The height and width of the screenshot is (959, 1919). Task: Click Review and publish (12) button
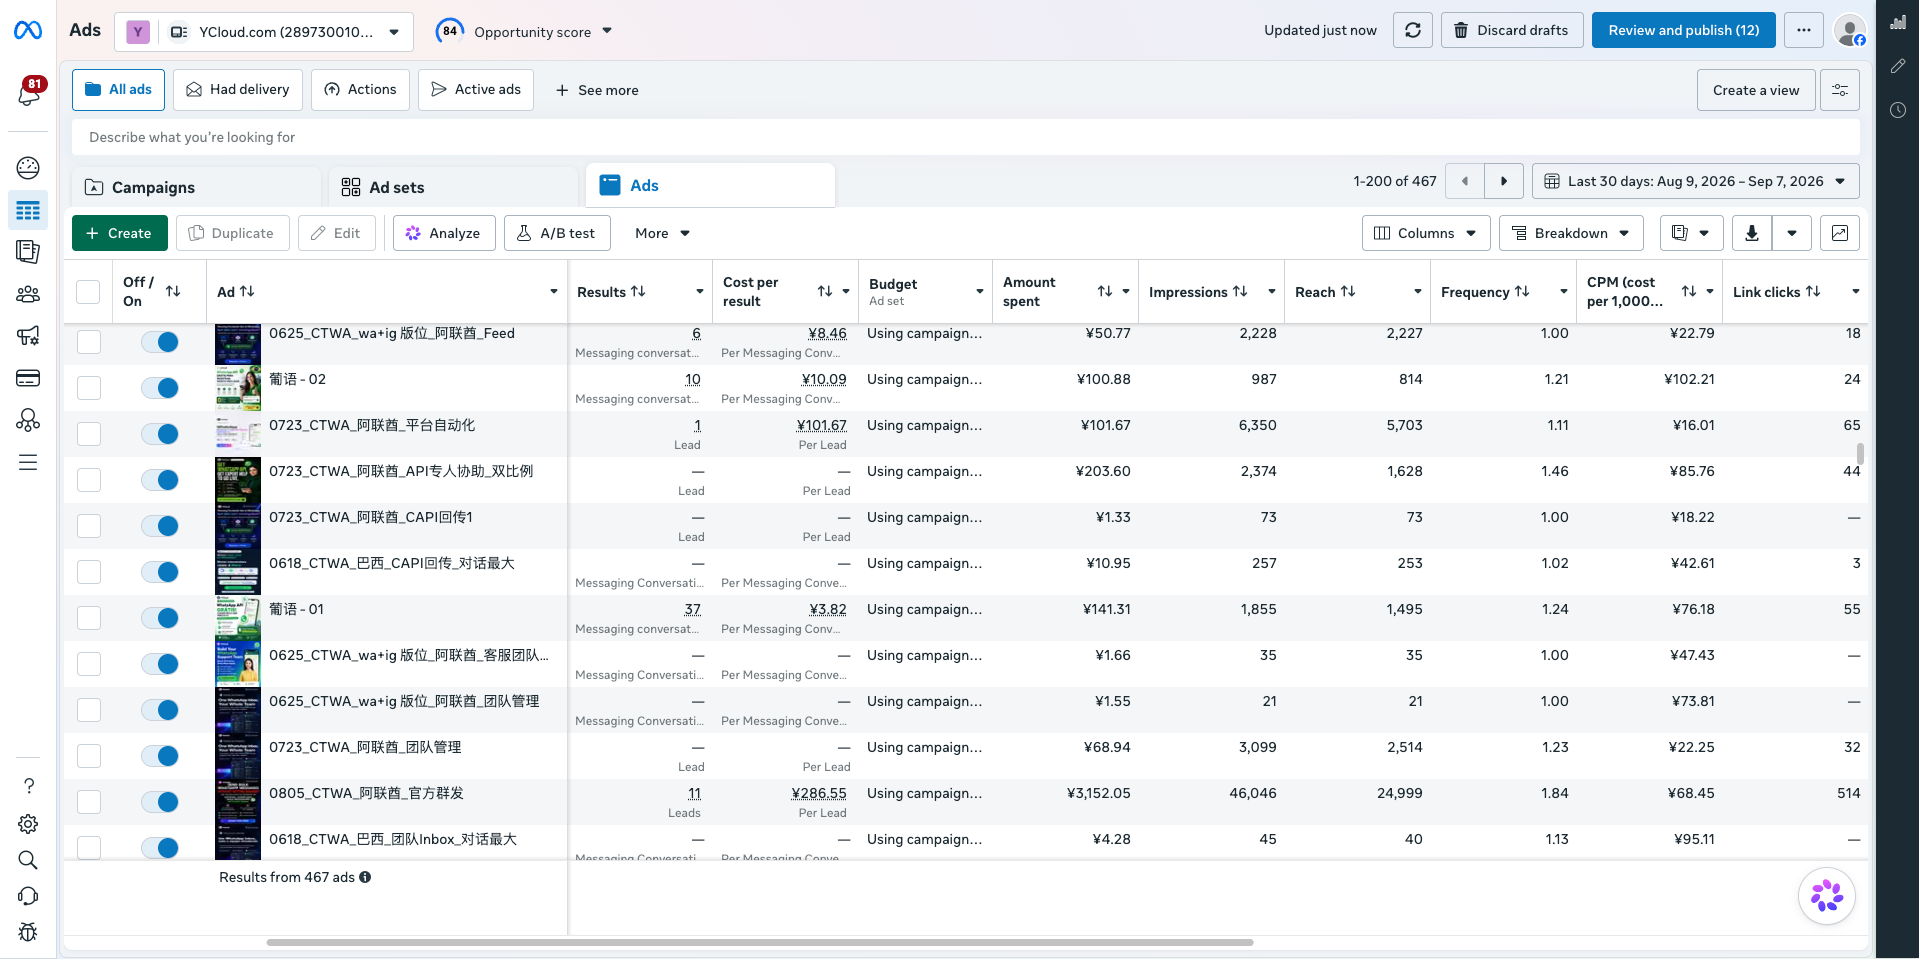[1684, 30]
